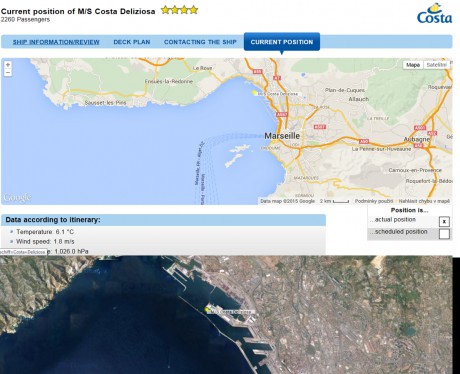Screen dimensions: 460x374
Task: Click the A50 highway badge near Aubagne
Action: point(363,141)
